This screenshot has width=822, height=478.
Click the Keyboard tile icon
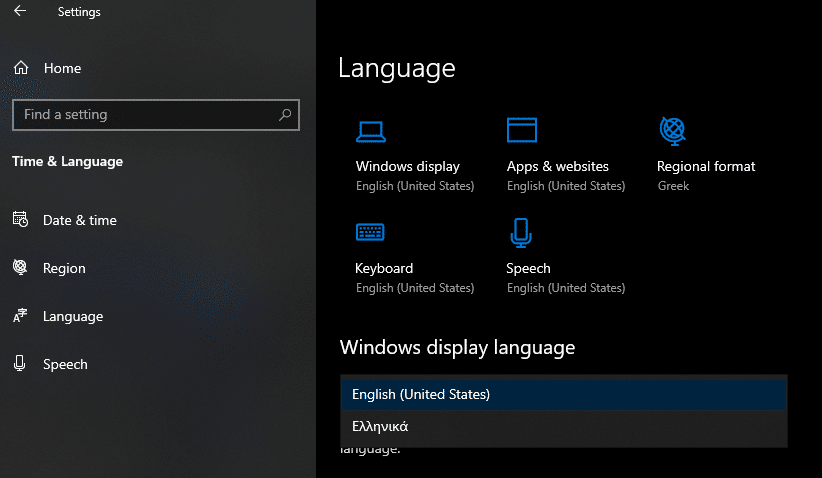[370, 232]
